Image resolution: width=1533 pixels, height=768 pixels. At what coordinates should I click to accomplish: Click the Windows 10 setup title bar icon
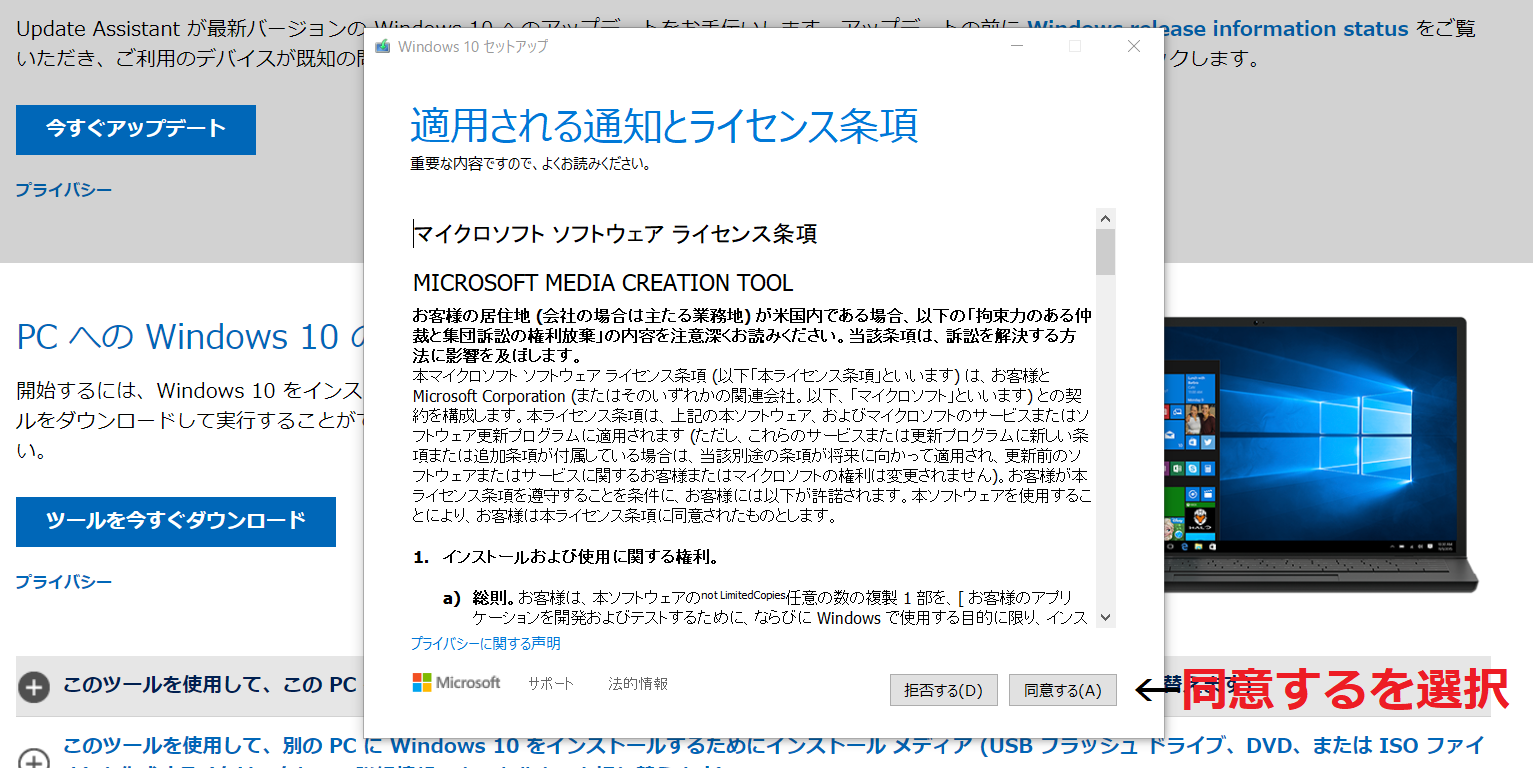point(382,46)
